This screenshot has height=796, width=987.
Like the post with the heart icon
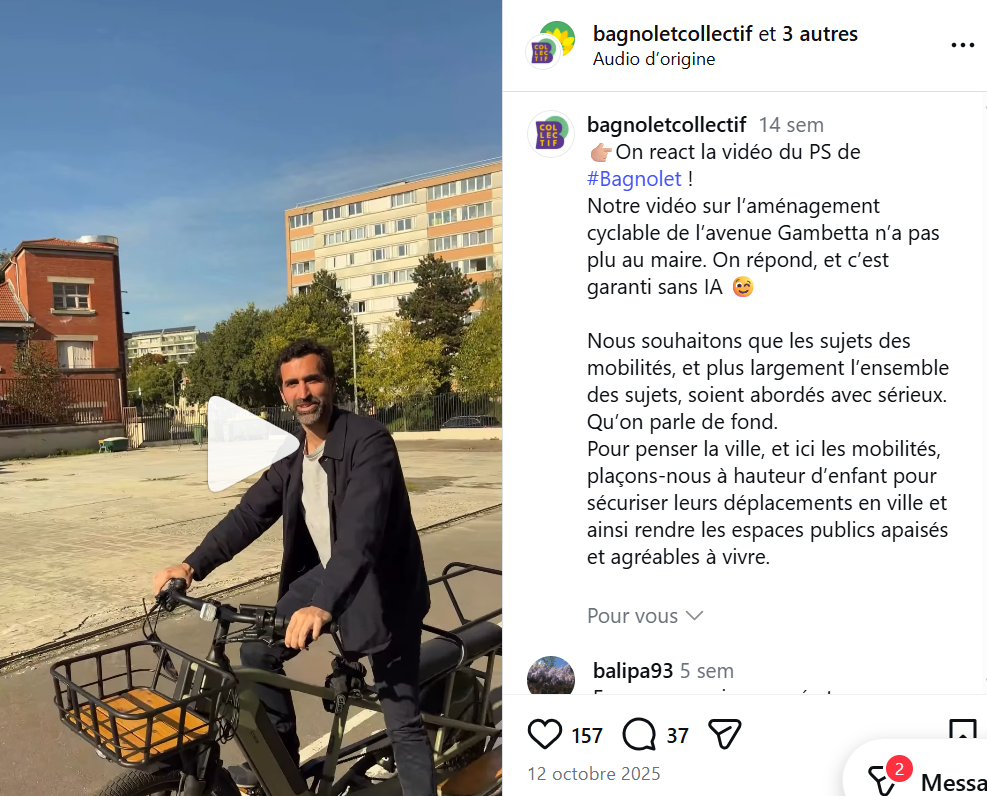[x=544, y=734]
